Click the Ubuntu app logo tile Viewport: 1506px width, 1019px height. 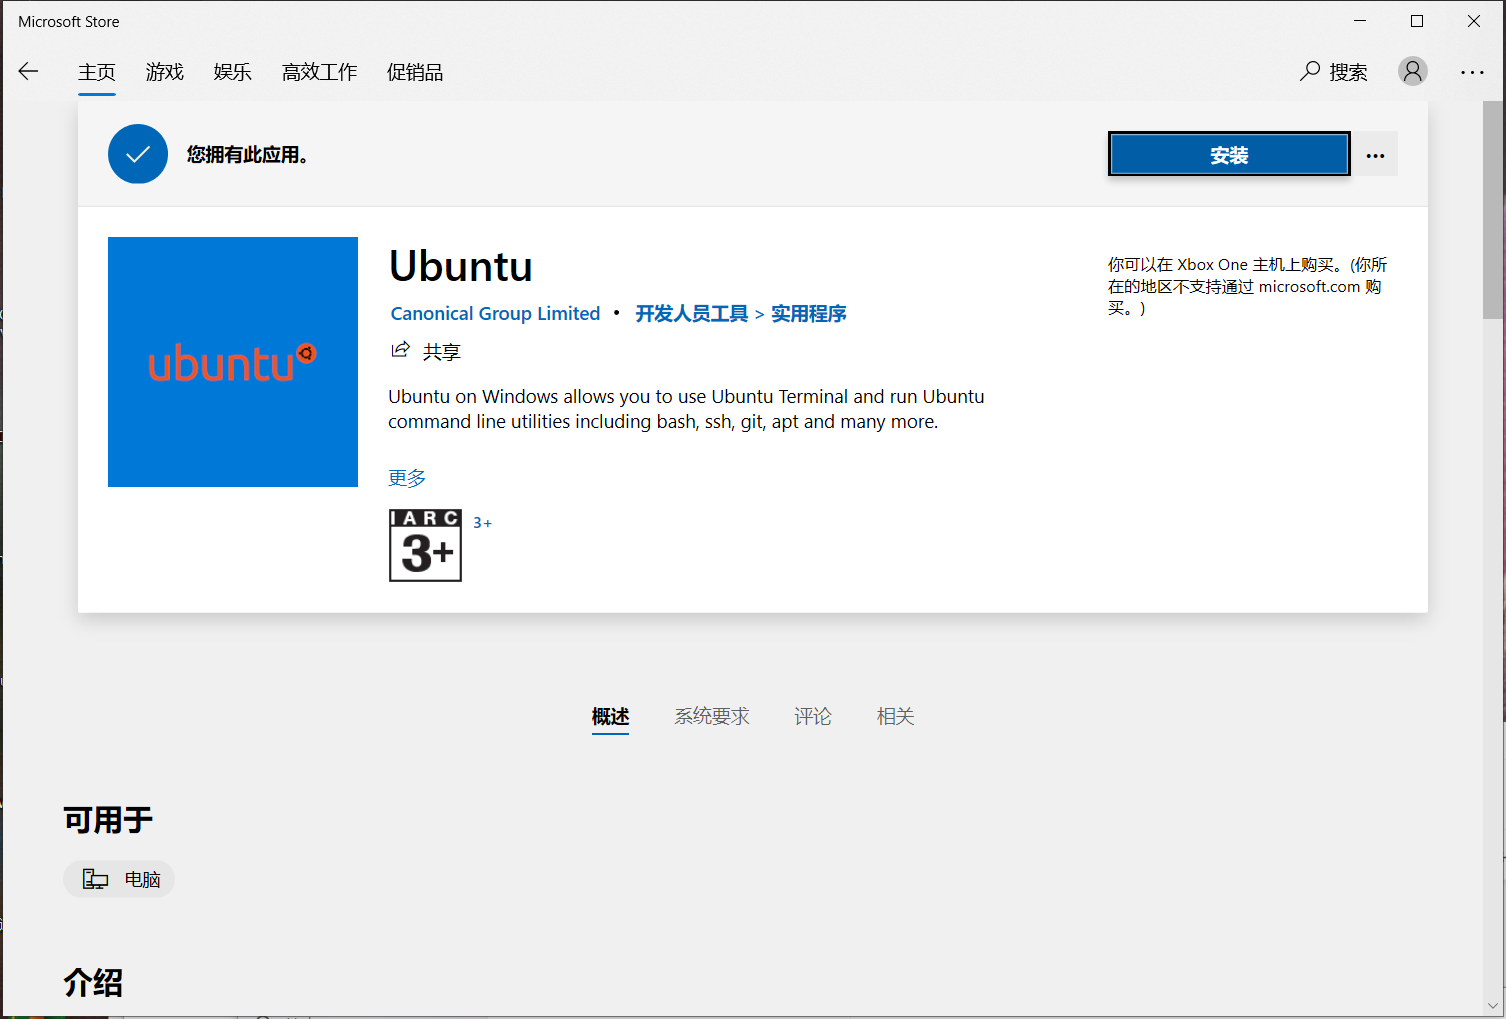click(x=233, y=362)
